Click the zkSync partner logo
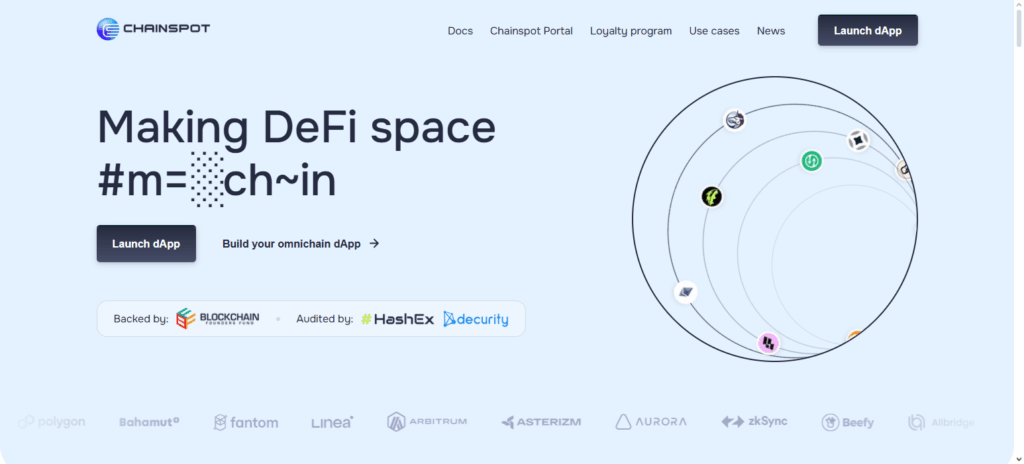The width and height of the screenshot is (1024, 464). [x=754, y=422]
